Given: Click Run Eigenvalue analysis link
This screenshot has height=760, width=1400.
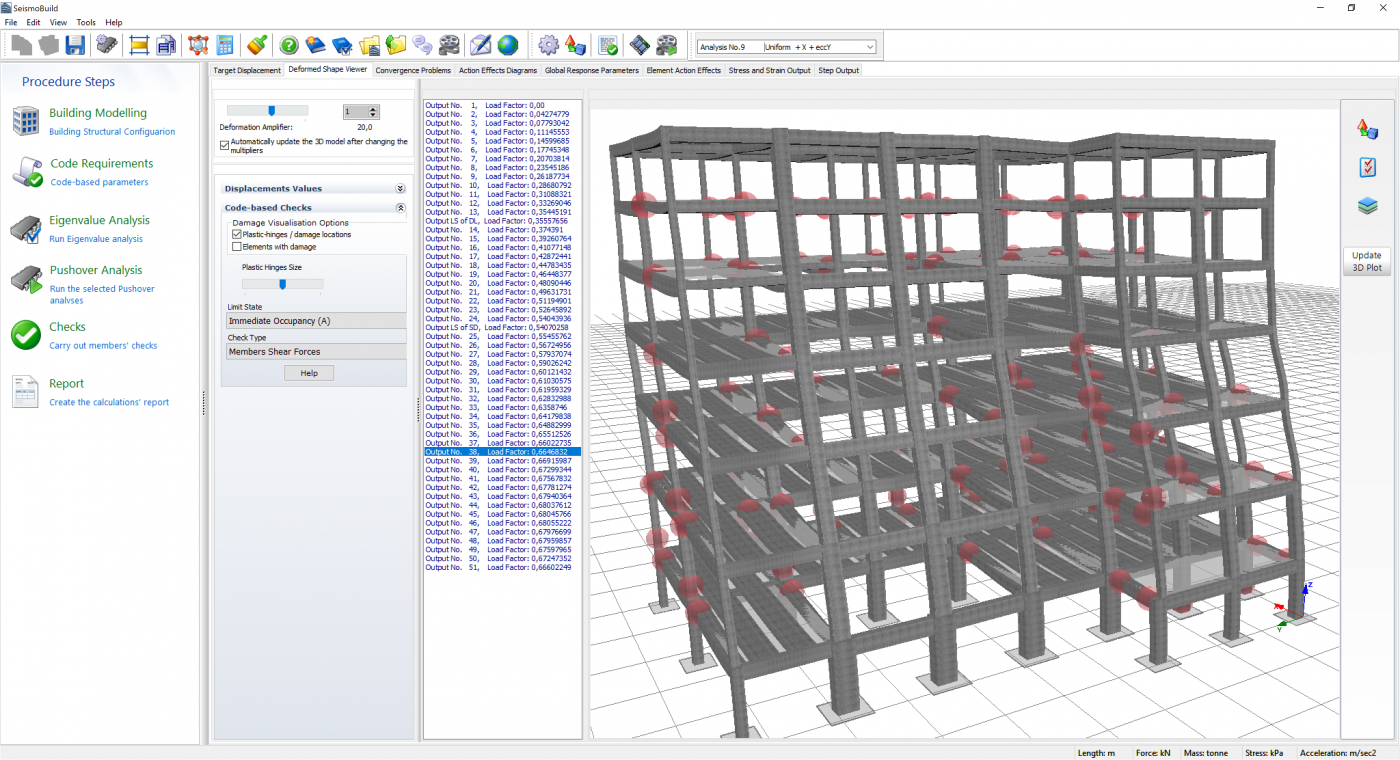Looking at the screenshot, I should 96,239.
